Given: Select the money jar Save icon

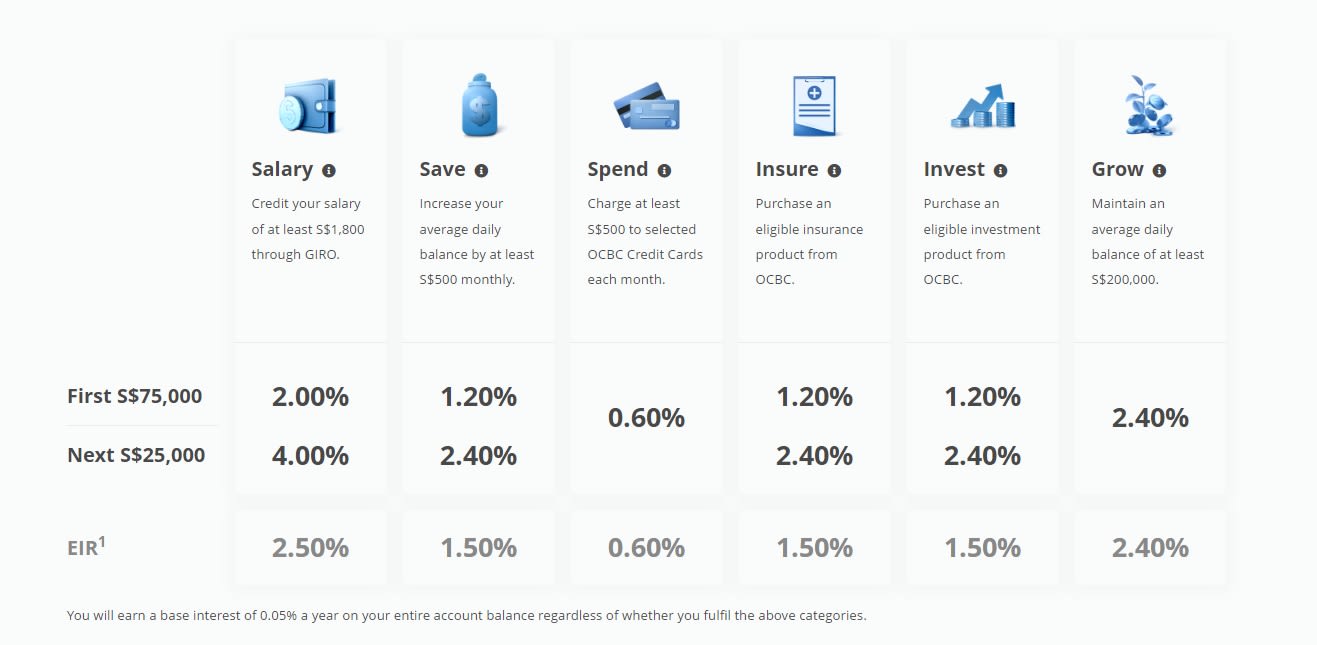Looking at the screenshot, I should click(x=479, y=105).
